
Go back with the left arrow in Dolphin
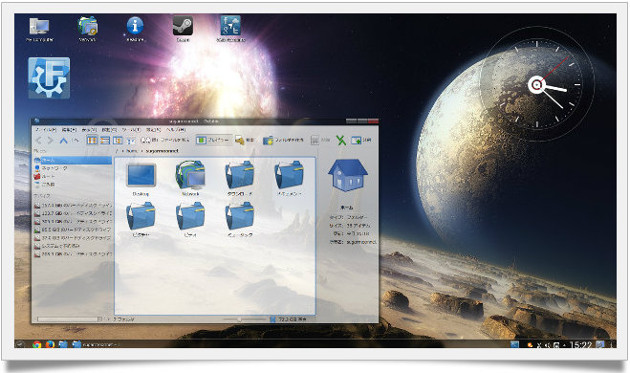coord(39,140)
